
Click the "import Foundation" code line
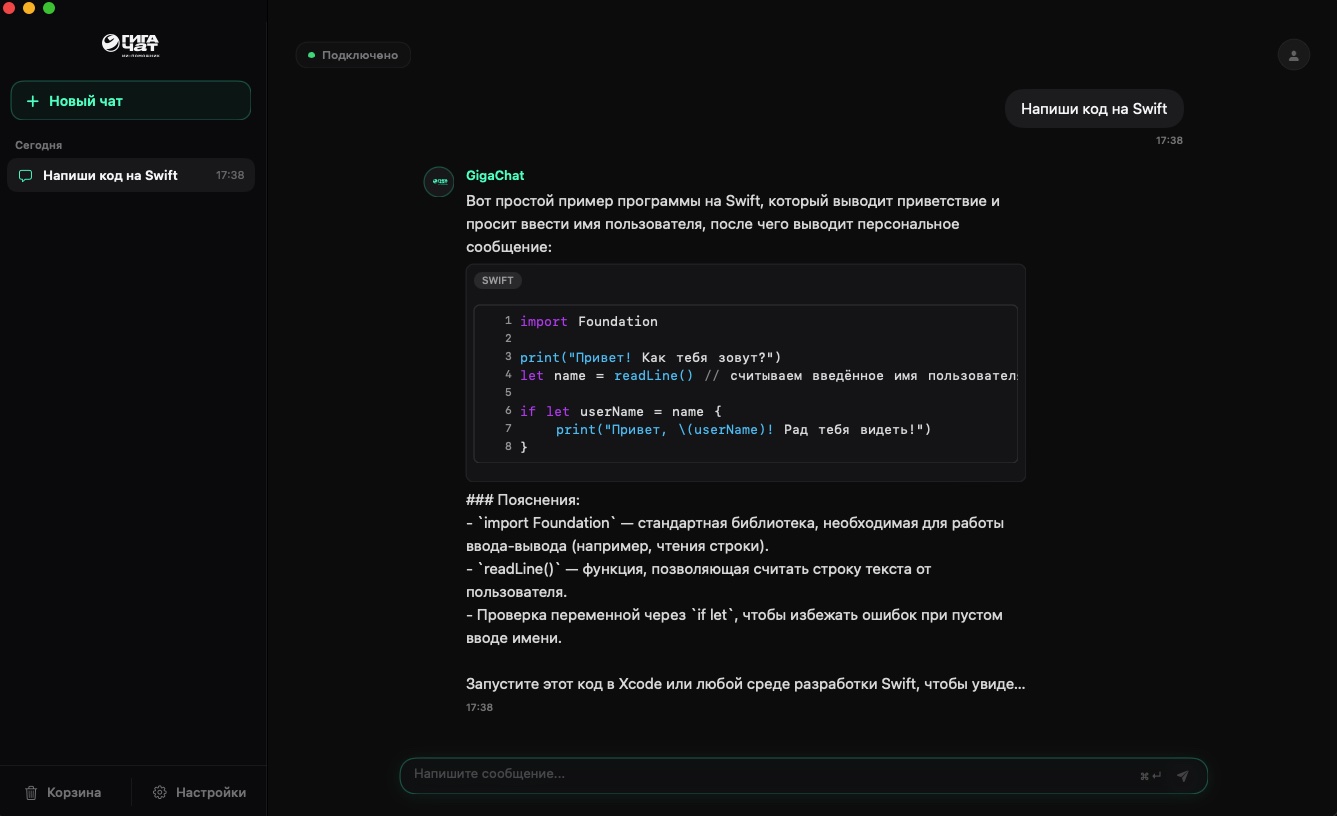tap(589, 321)
